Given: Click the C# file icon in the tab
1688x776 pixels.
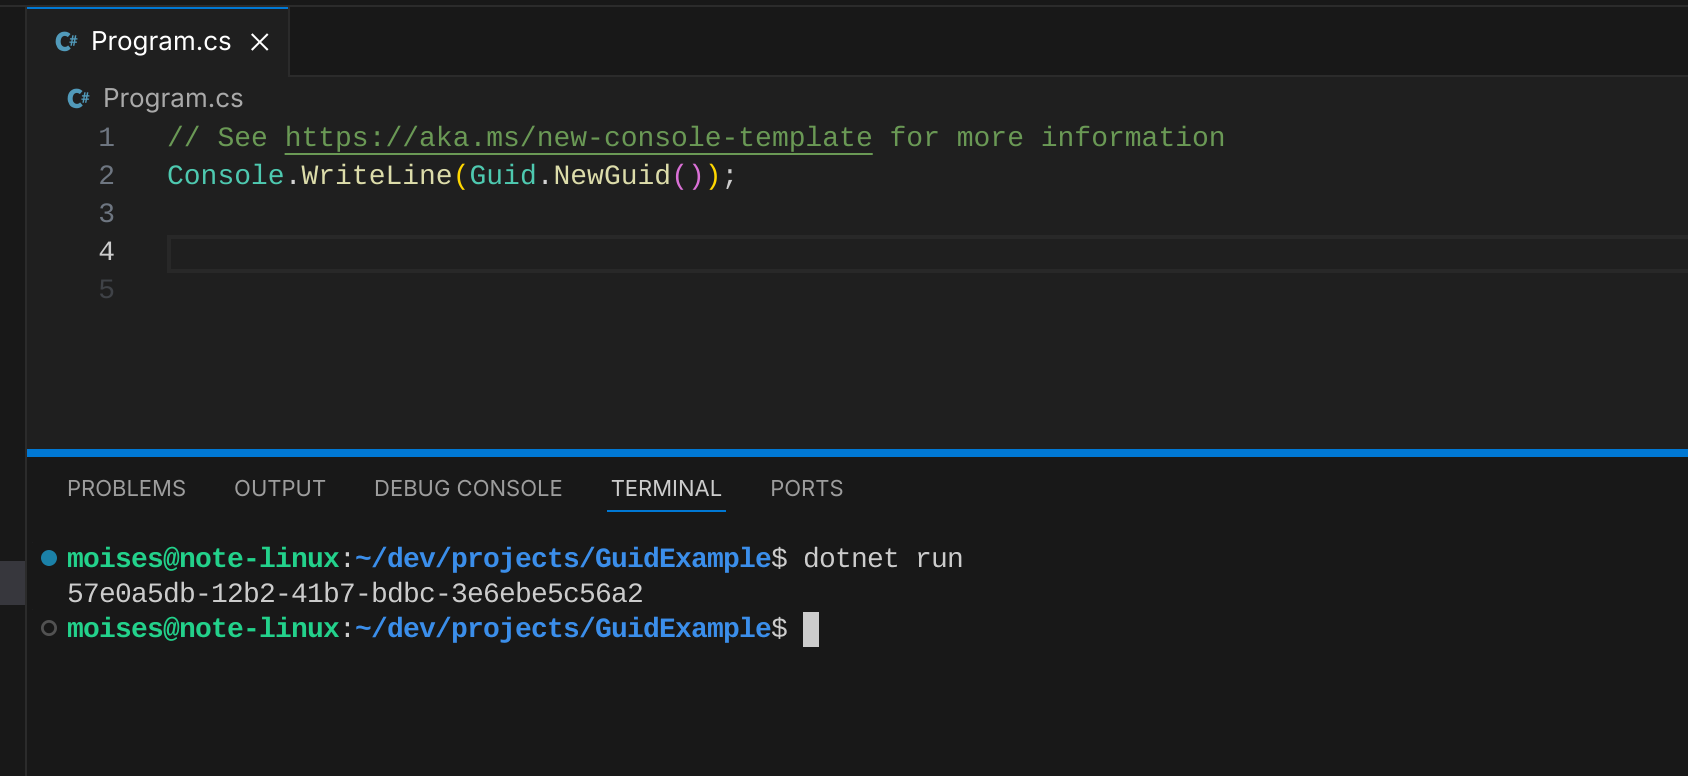Looking at the screenshot, I should [x=67, y=42].
